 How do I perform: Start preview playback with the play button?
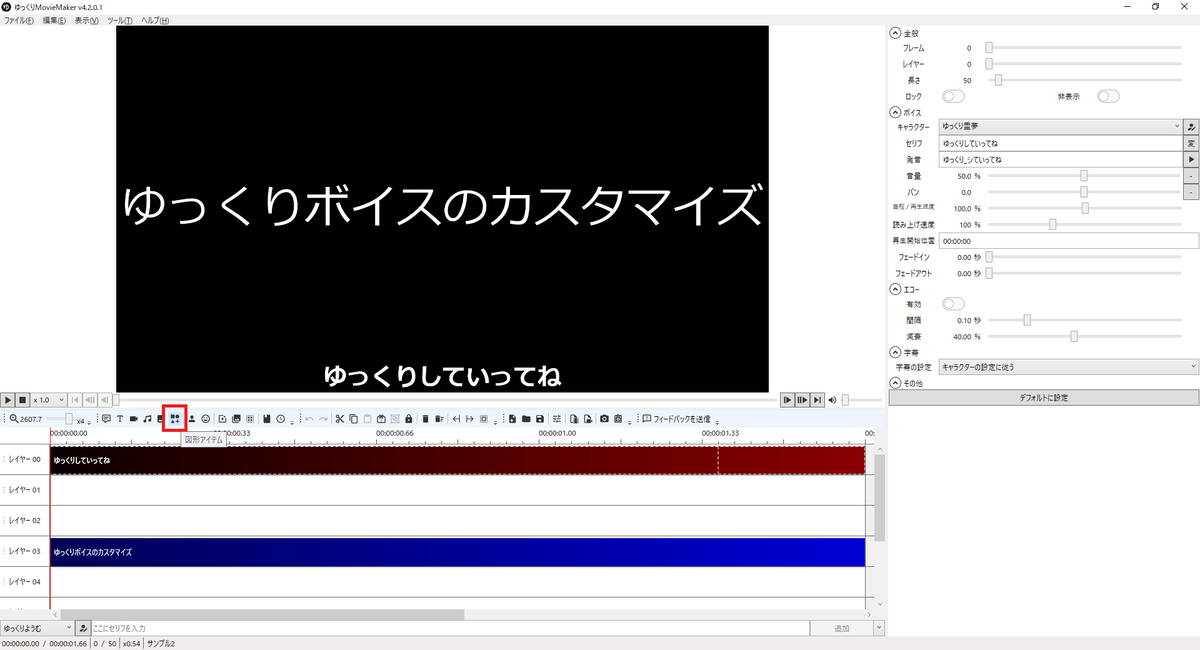(x=8, y=400)
